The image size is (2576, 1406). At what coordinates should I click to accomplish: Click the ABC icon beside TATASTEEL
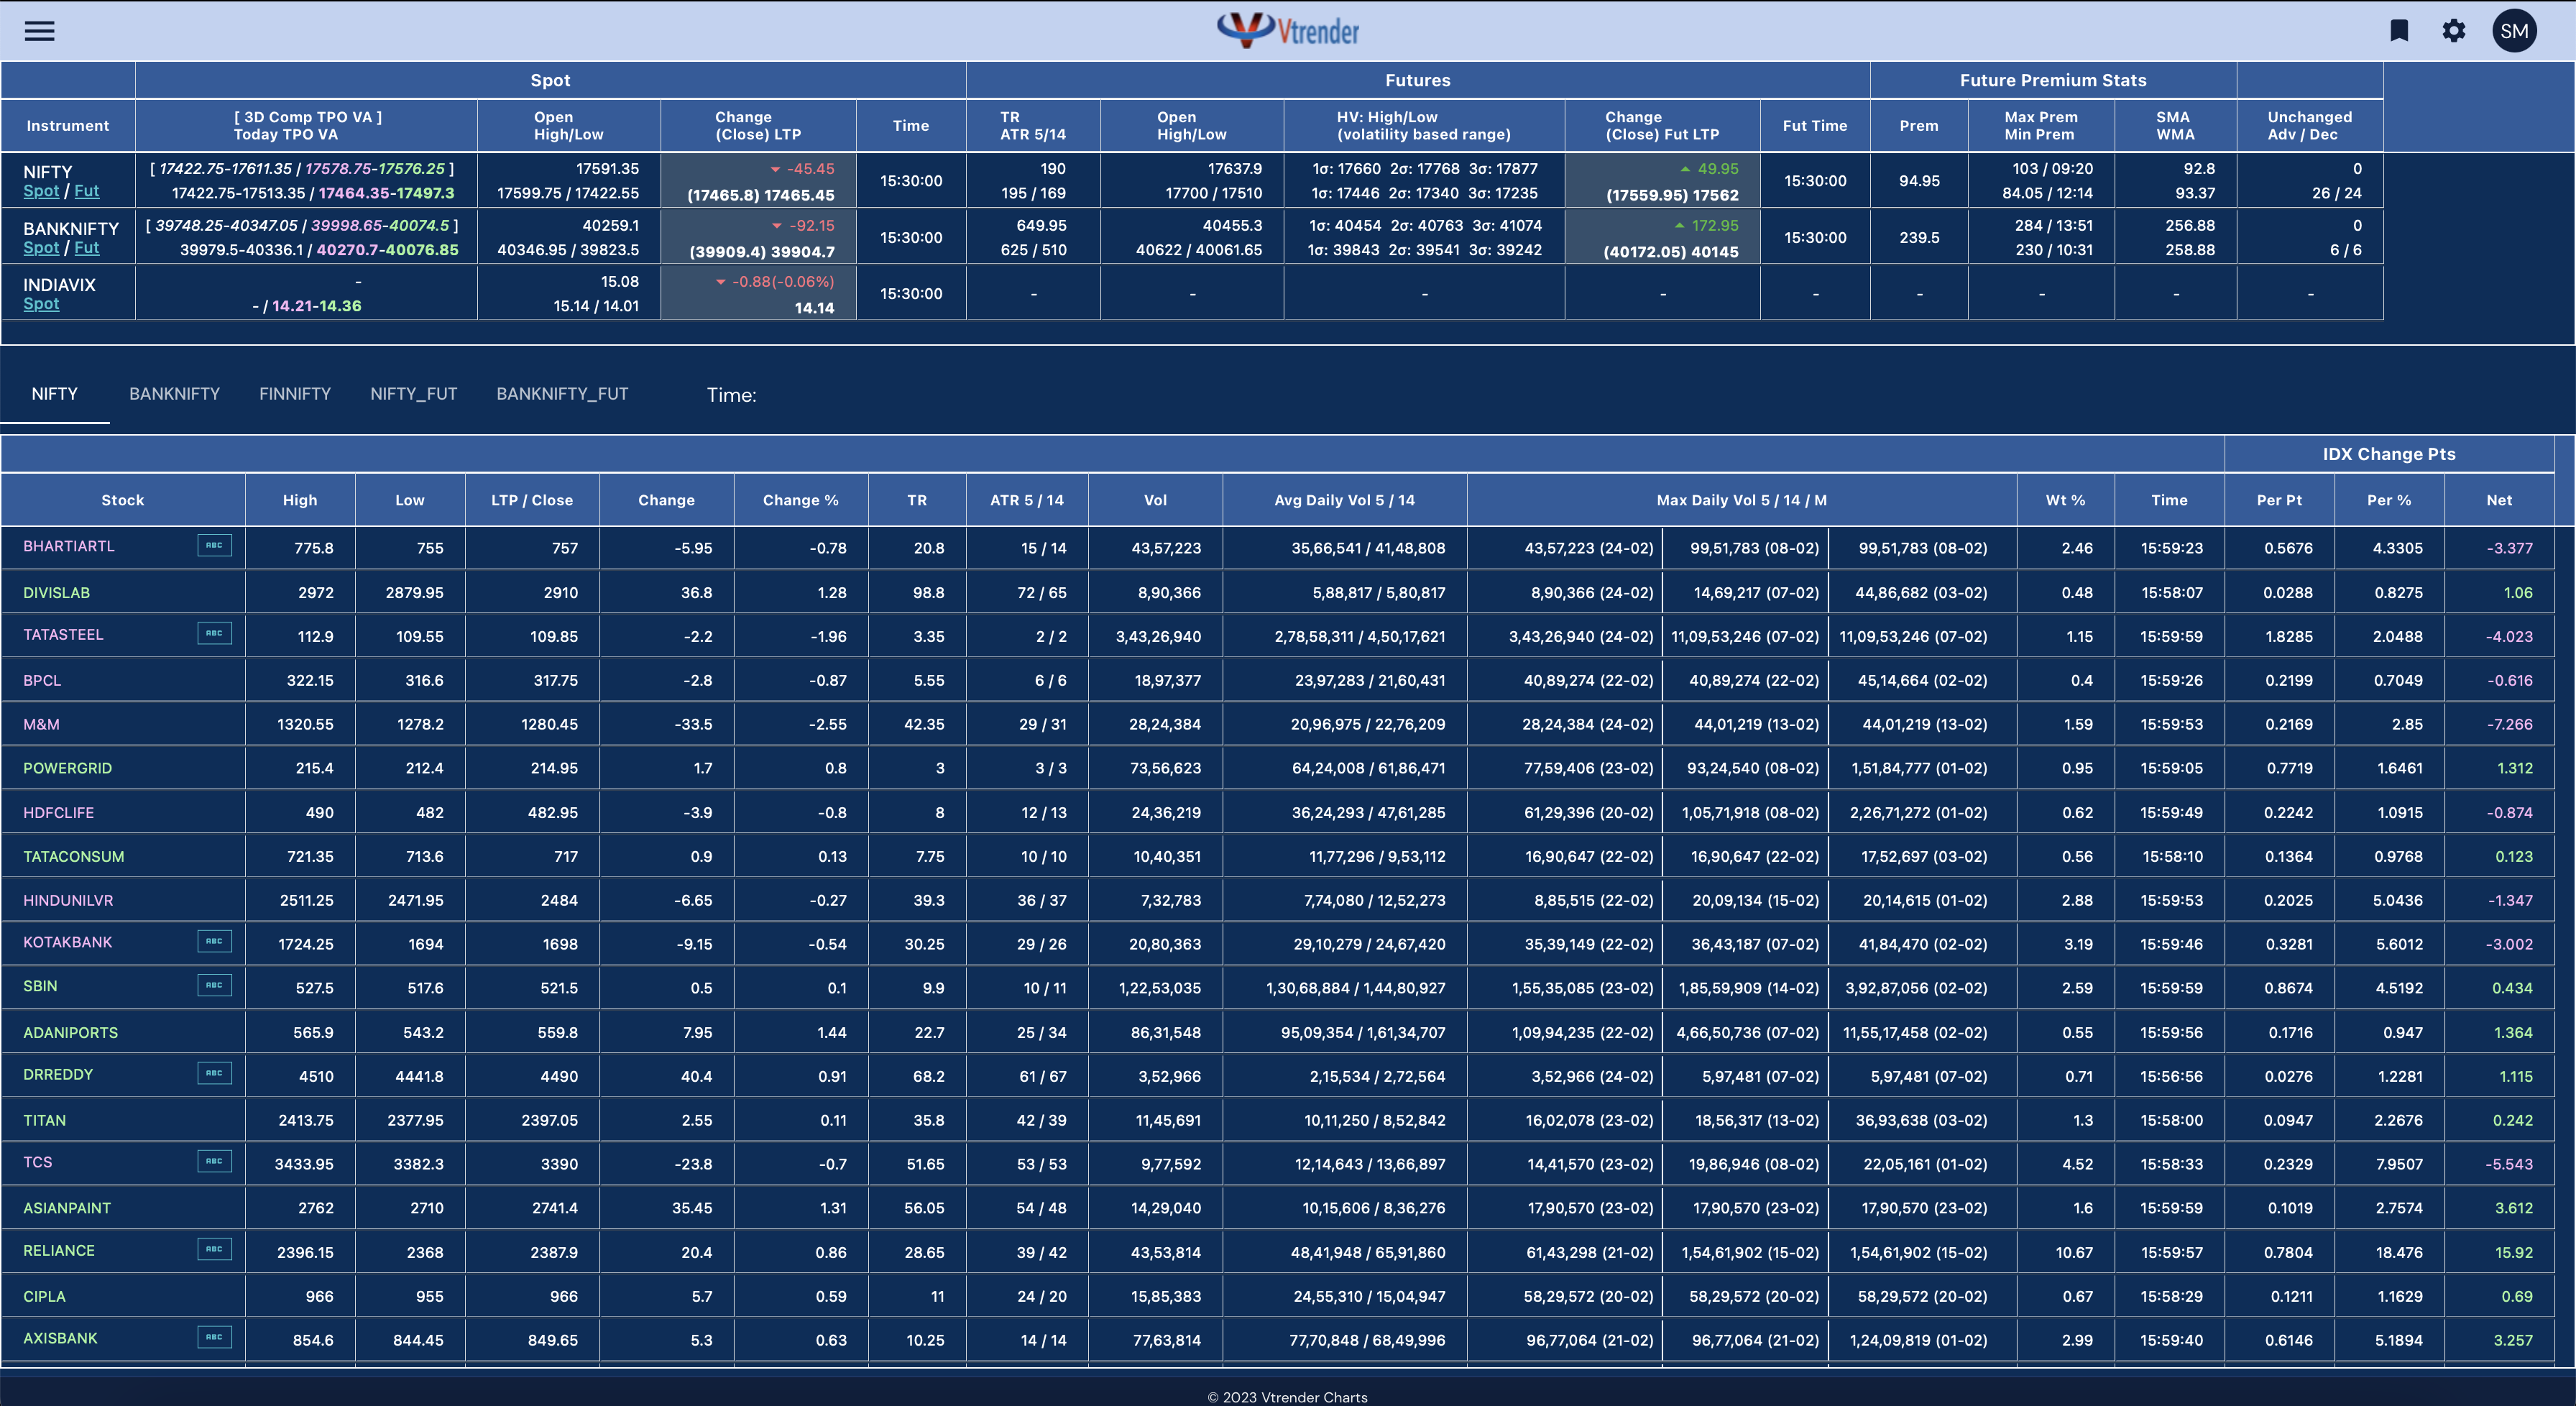[214, 633]
